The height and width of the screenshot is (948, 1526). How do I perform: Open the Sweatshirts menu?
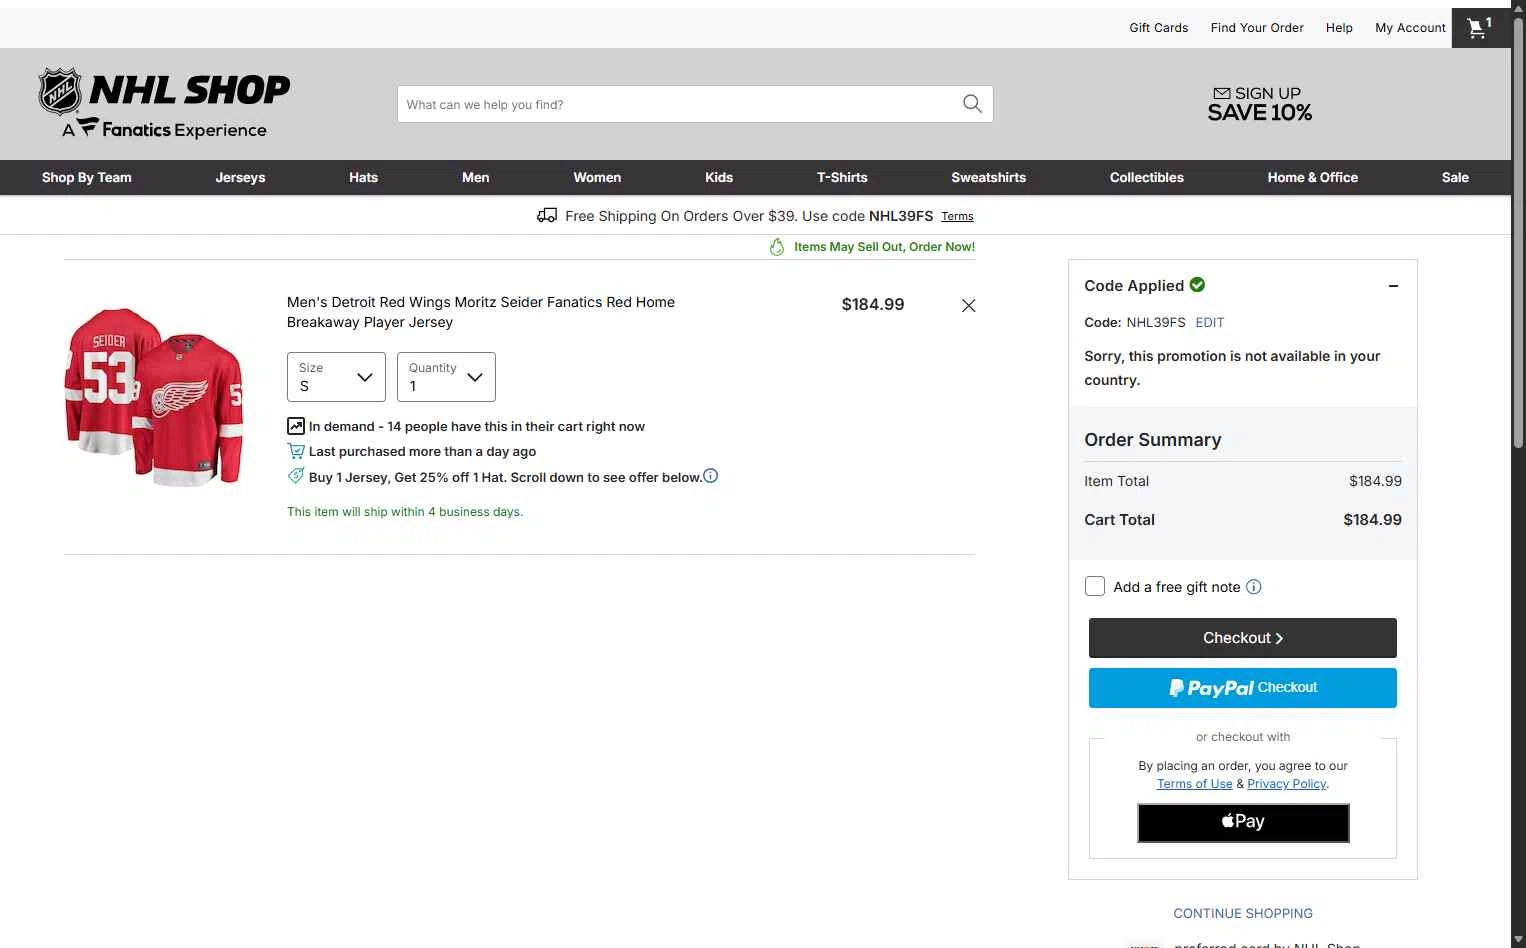(989, 177)
